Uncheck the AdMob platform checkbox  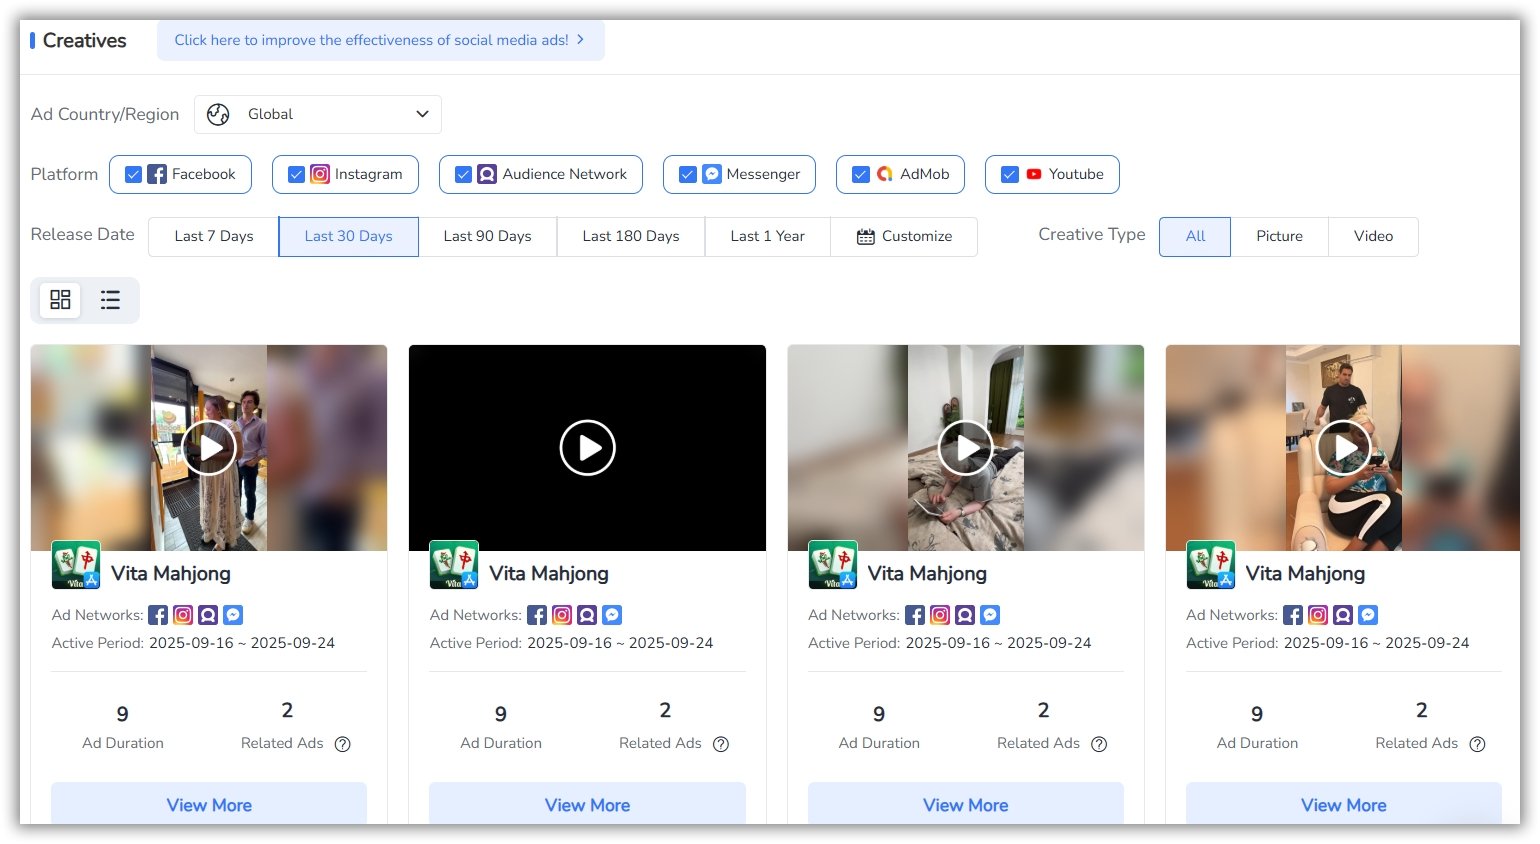click(860, 174)
